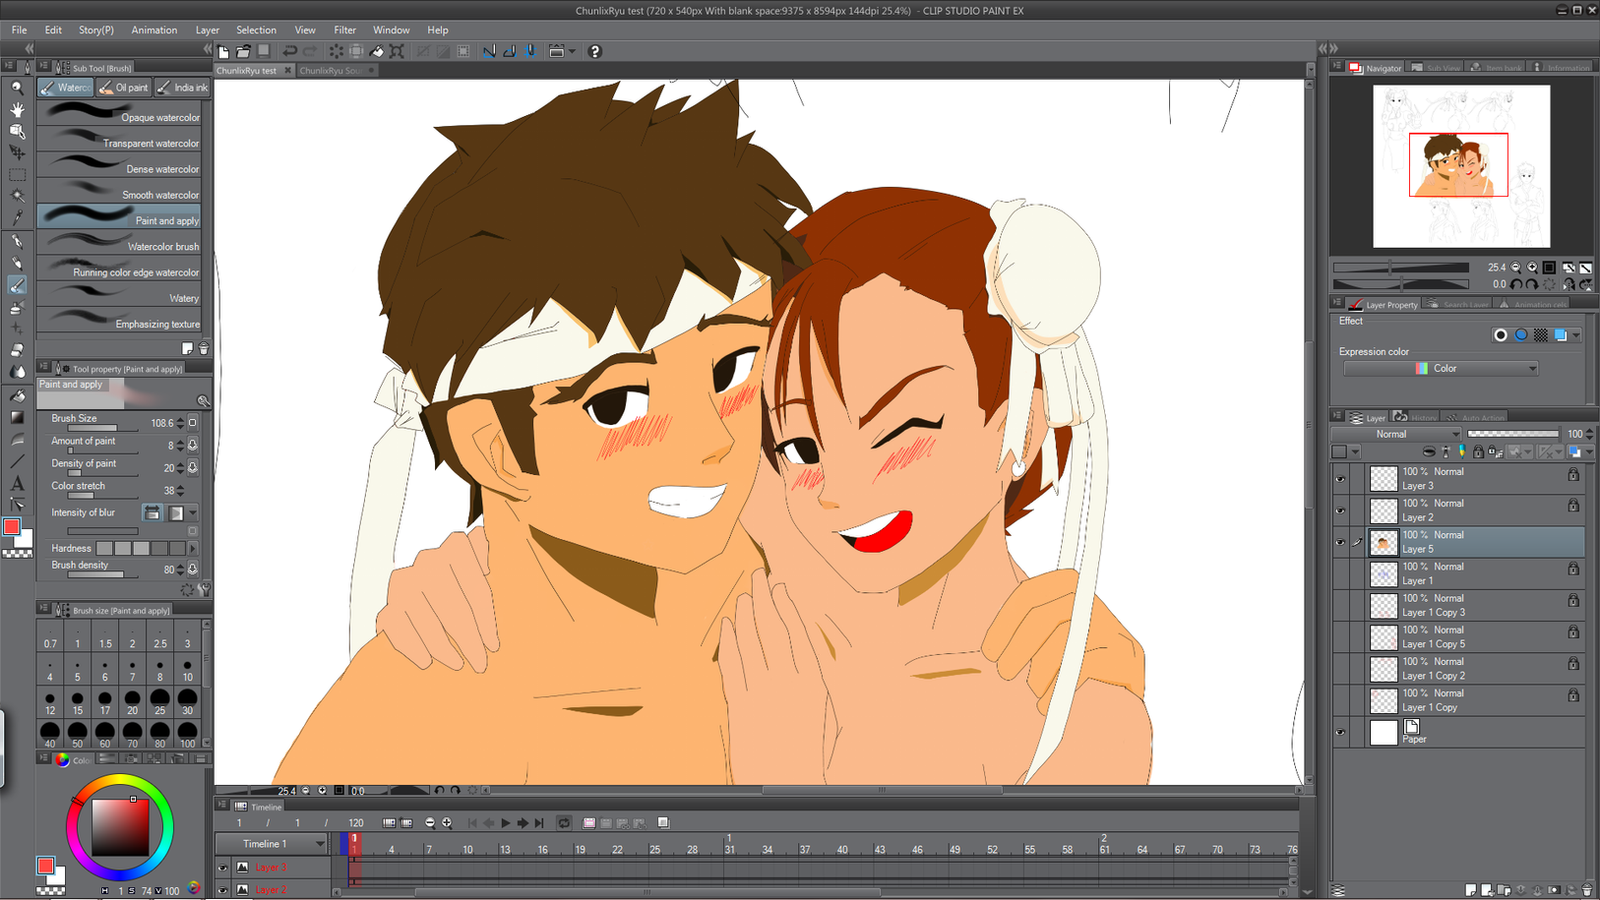Viewport: 1600px width, 900px height.
Task: Select the Airbrush tool
Action: 17,308
